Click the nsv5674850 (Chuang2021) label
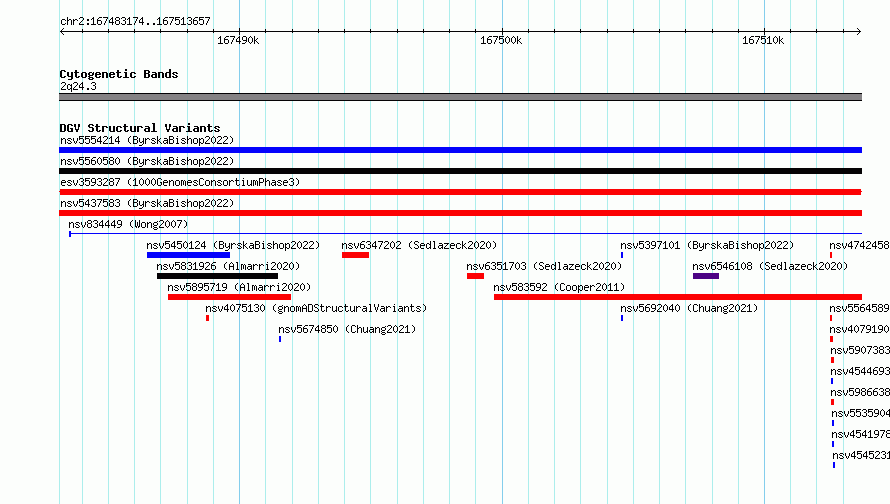Viewport: 890px width, 504px height. coord(347,329)
